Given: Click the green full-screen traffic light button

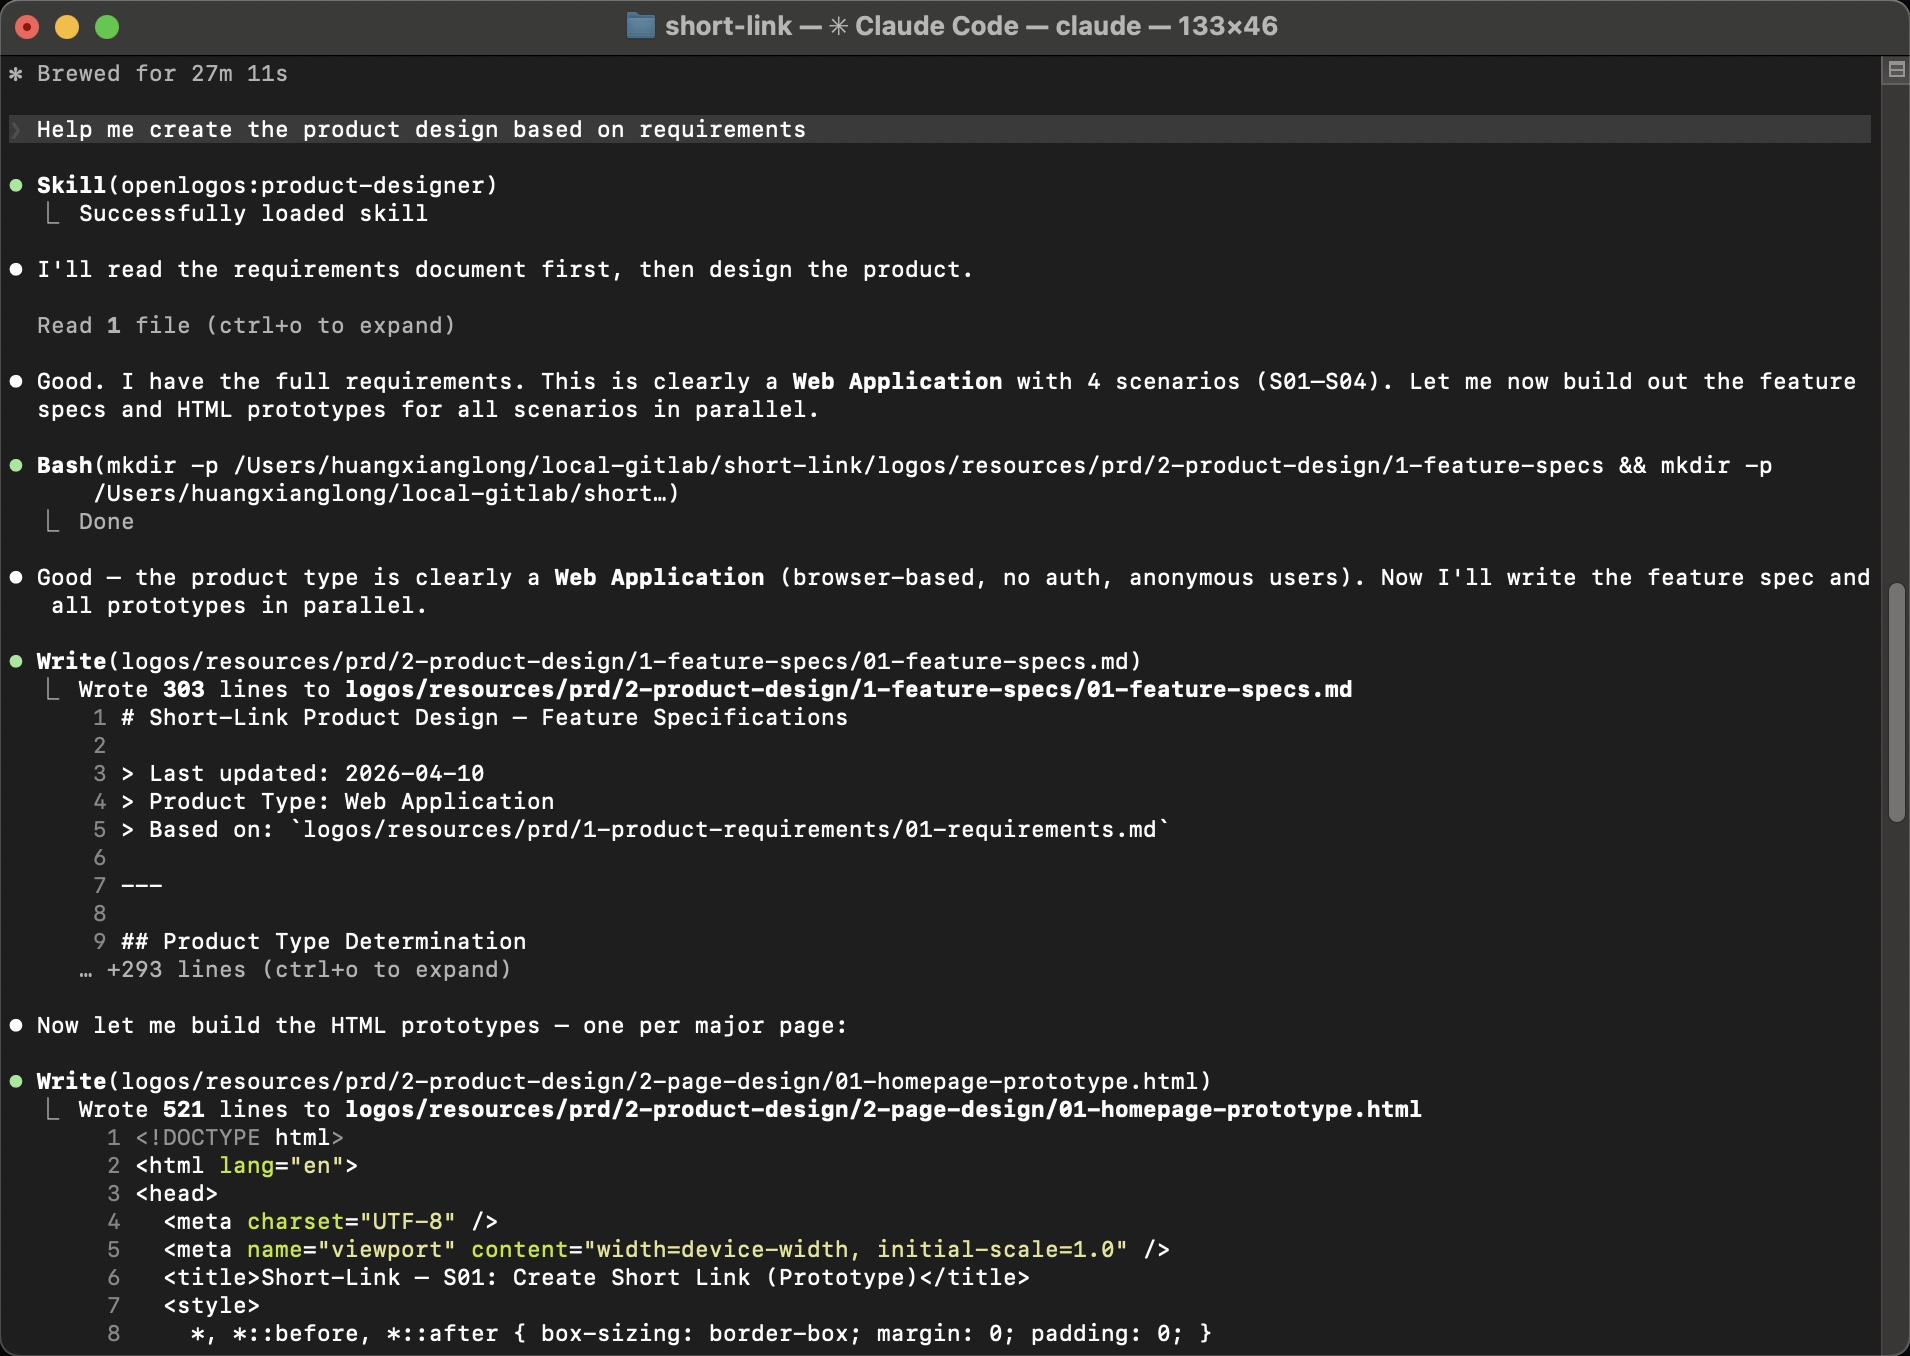Looking at the screenshot, I should pyautogui.click(x=107, y=27).
